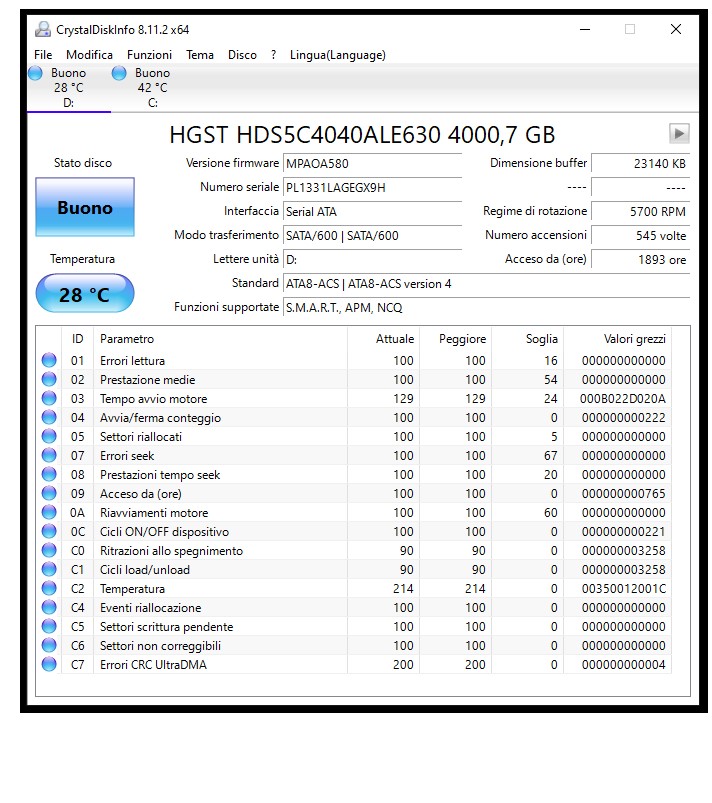Click the Peggiore column header
712x803 pixels.
[455, 339]
